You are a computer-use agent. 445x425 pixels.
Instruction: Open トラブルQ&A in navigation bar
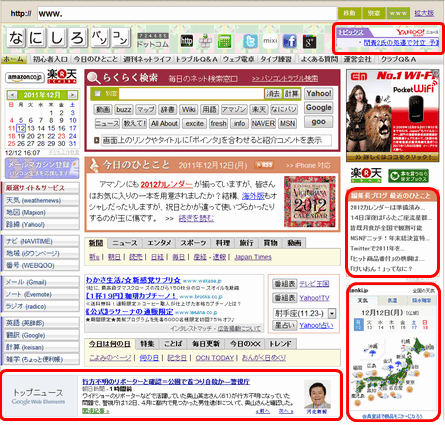tap(197, 59)
